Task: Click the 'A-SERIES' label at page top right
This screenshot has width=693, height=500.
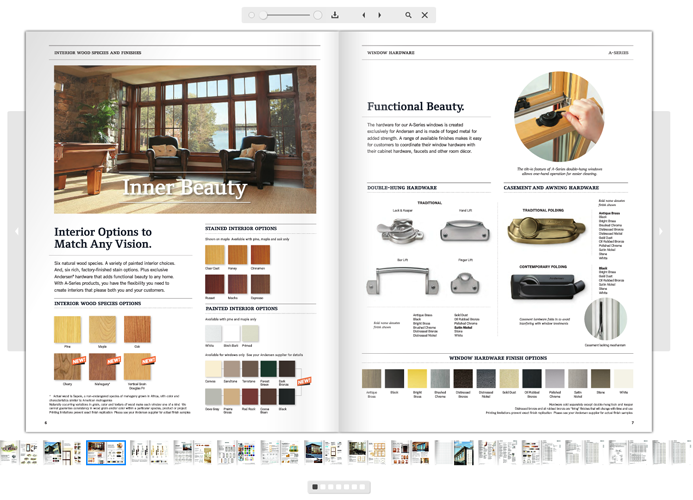Action: [618, 53]
